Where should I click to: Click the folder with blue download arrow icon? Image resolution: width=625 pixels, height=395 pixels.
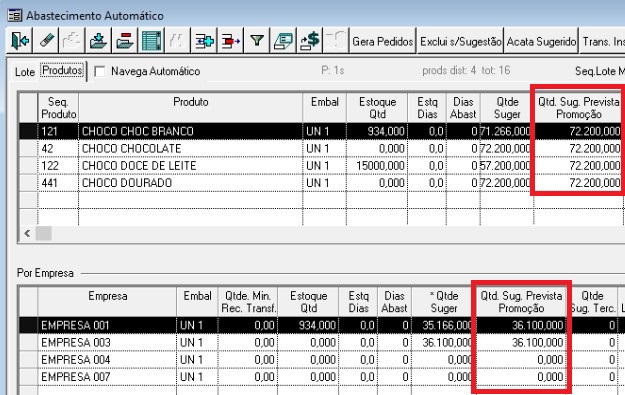pos(98,41)
